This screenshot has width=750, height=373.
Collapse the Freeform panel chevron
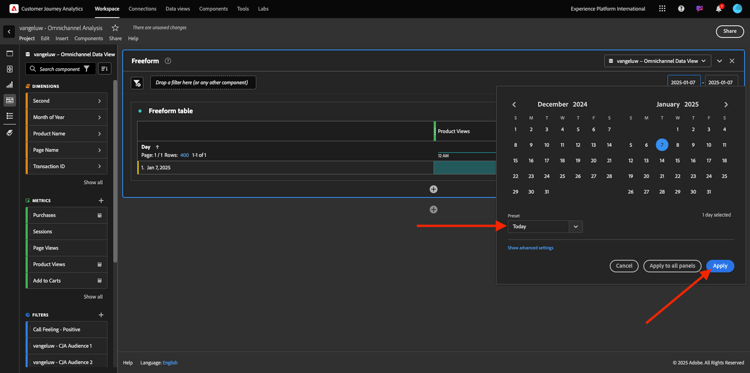point(719,61)
